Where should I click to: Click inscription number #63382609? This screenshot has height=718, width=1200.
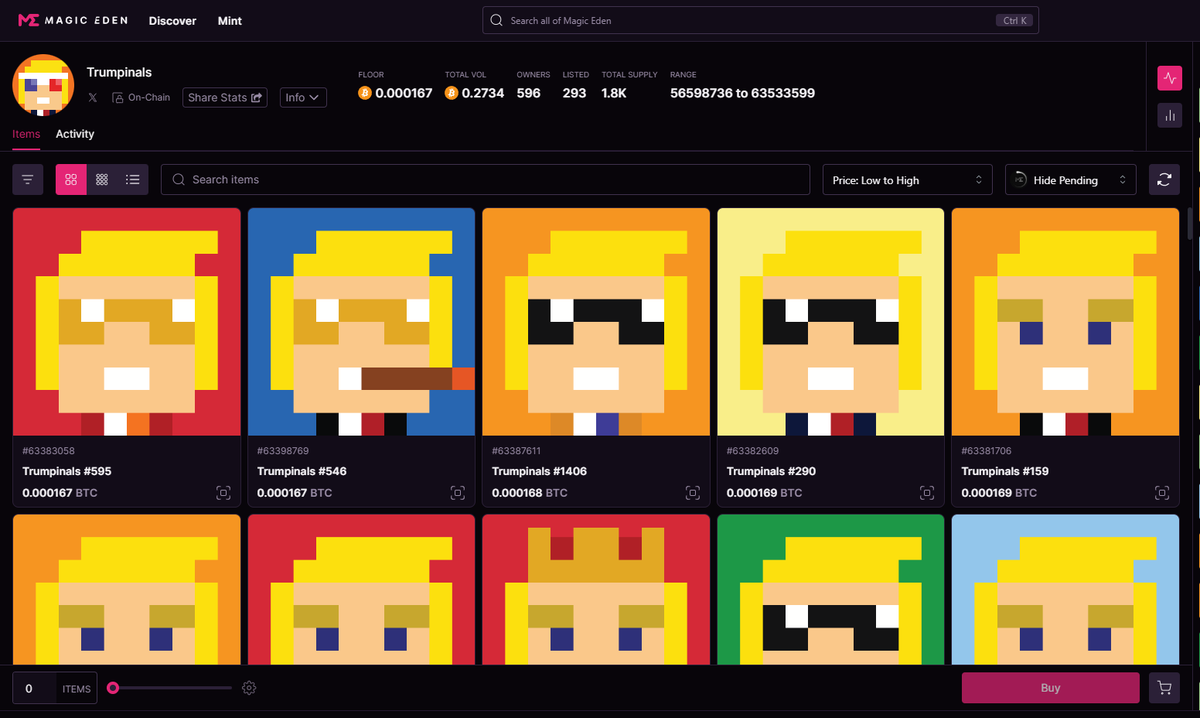pyautogui.click(x=754, y=451)
